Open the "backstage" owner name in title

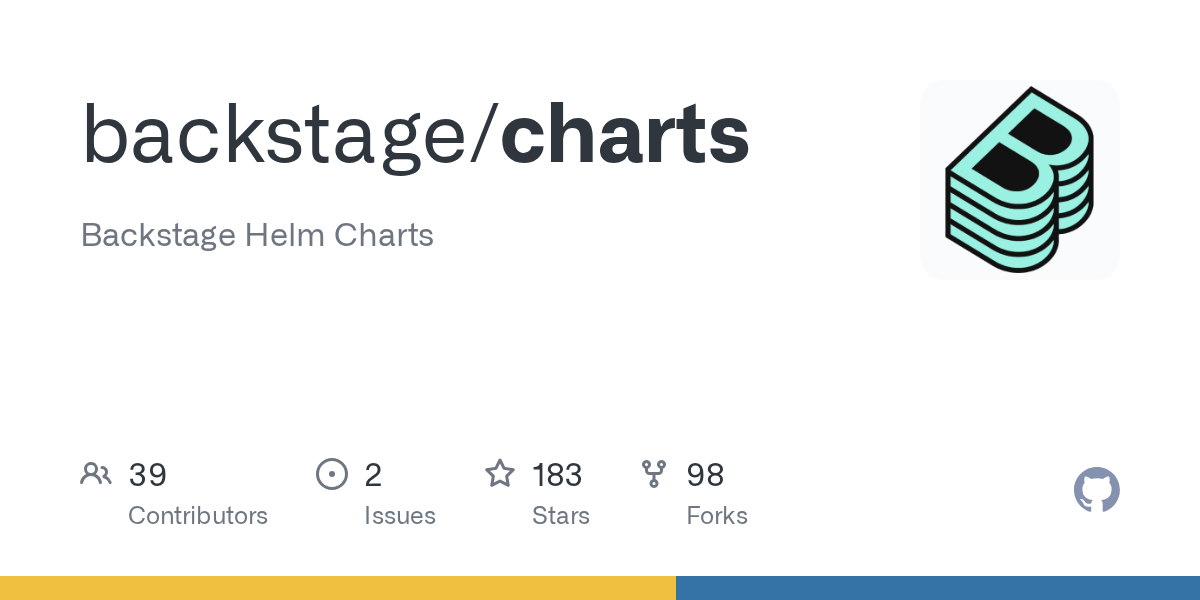pos(275,135)
